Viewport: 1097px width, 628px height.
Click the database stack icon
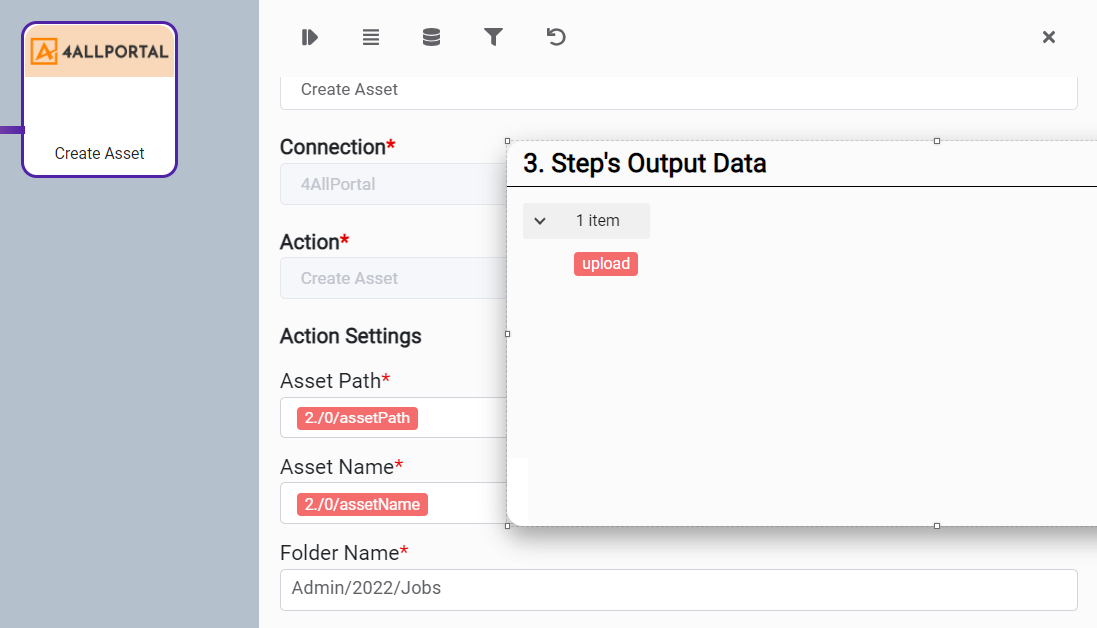click(431, 37)
